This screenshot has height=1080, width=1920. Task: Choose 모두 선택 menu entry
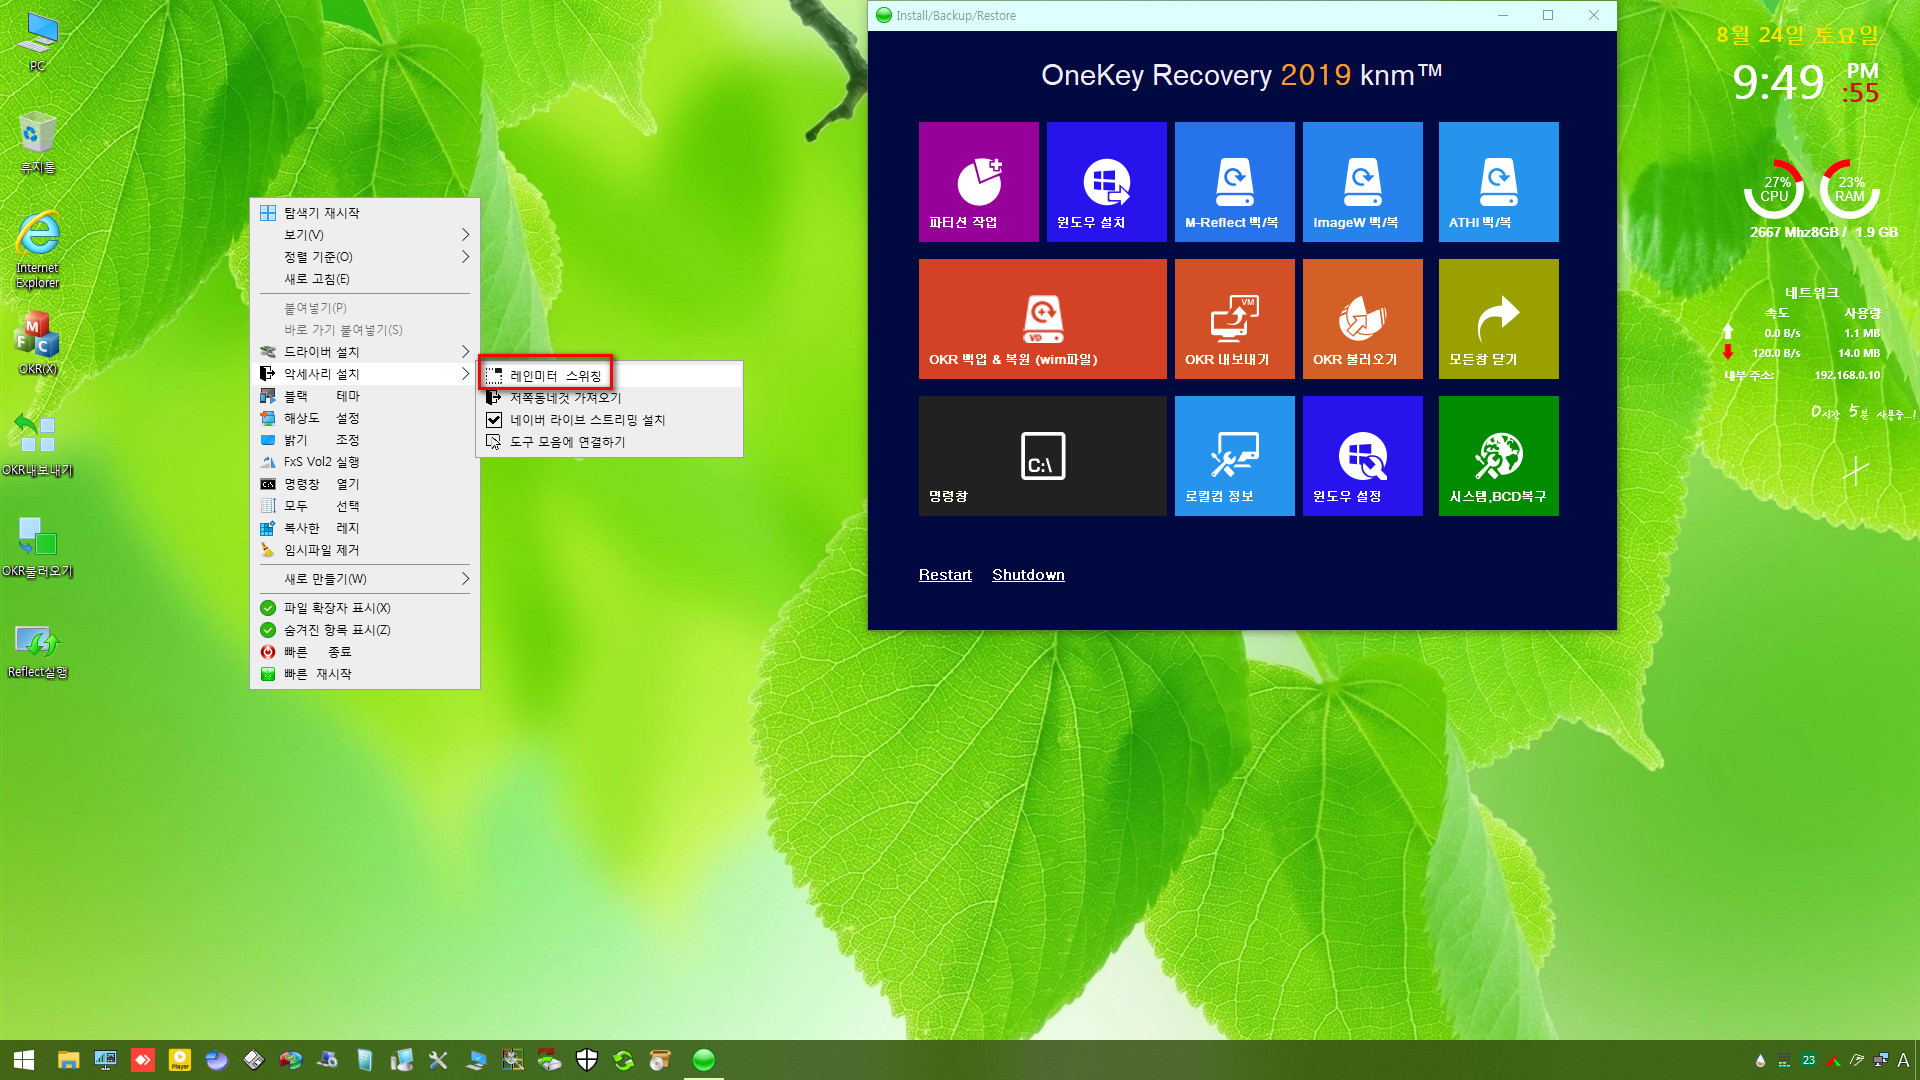click(x=364, y=506)
